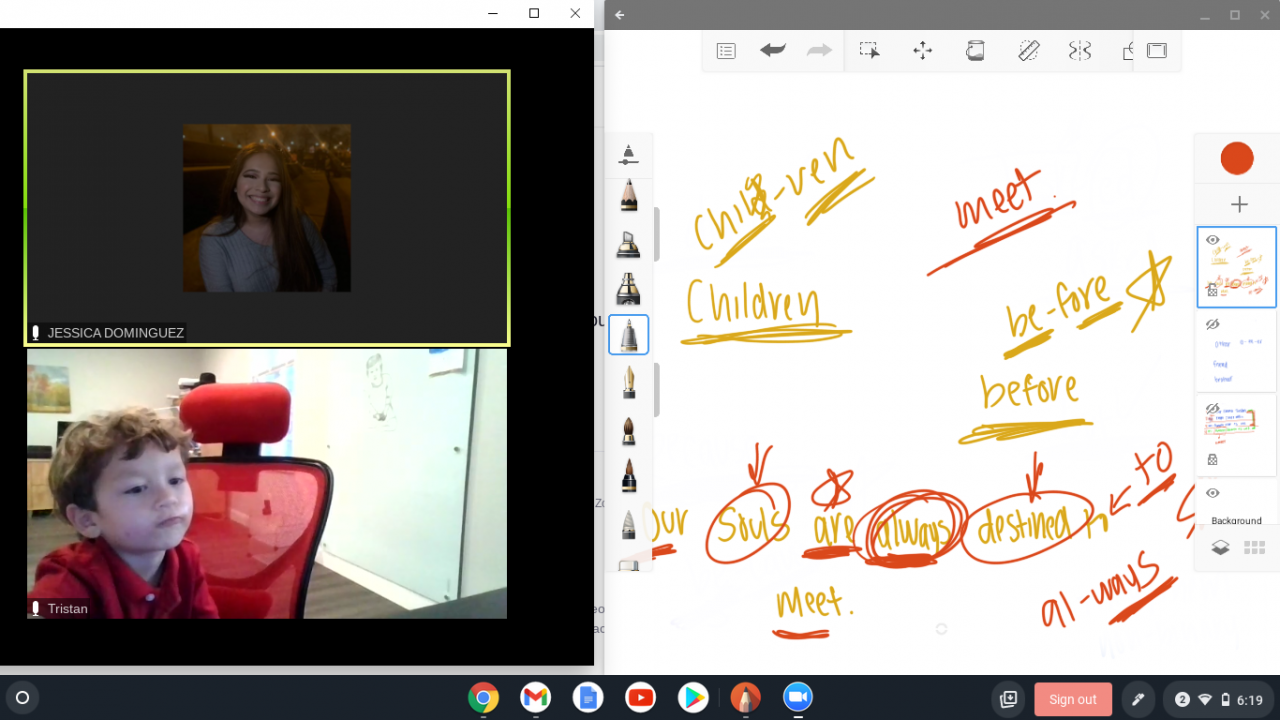Open Chrome from the shelf
The width and height of the screenshot is (1280, 720).
484,698
